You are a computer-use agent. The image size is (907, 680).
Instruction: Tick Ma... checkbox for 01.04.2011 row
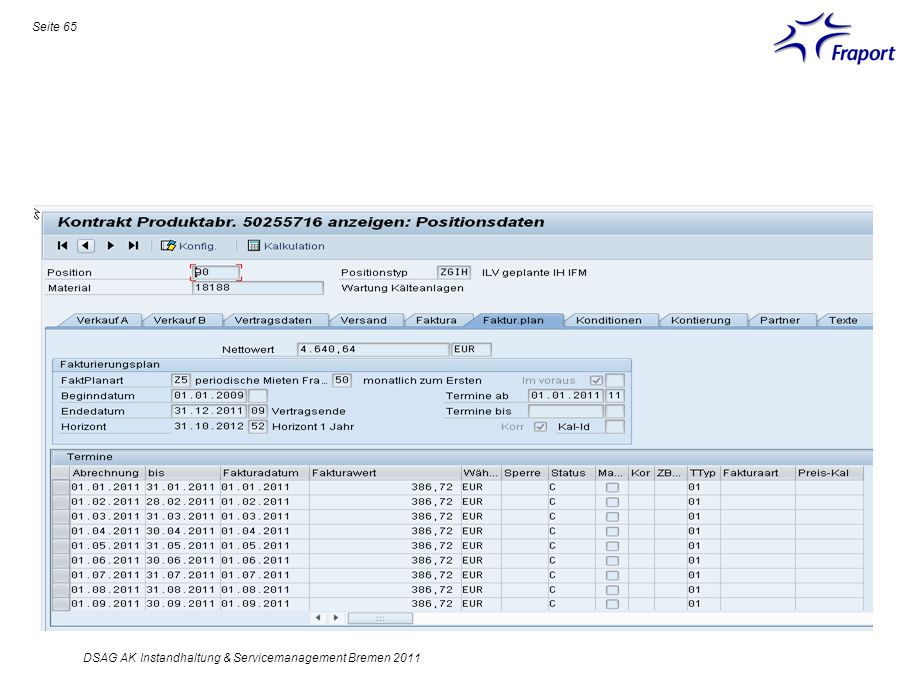pyautogui.click(x=612, y=531)
